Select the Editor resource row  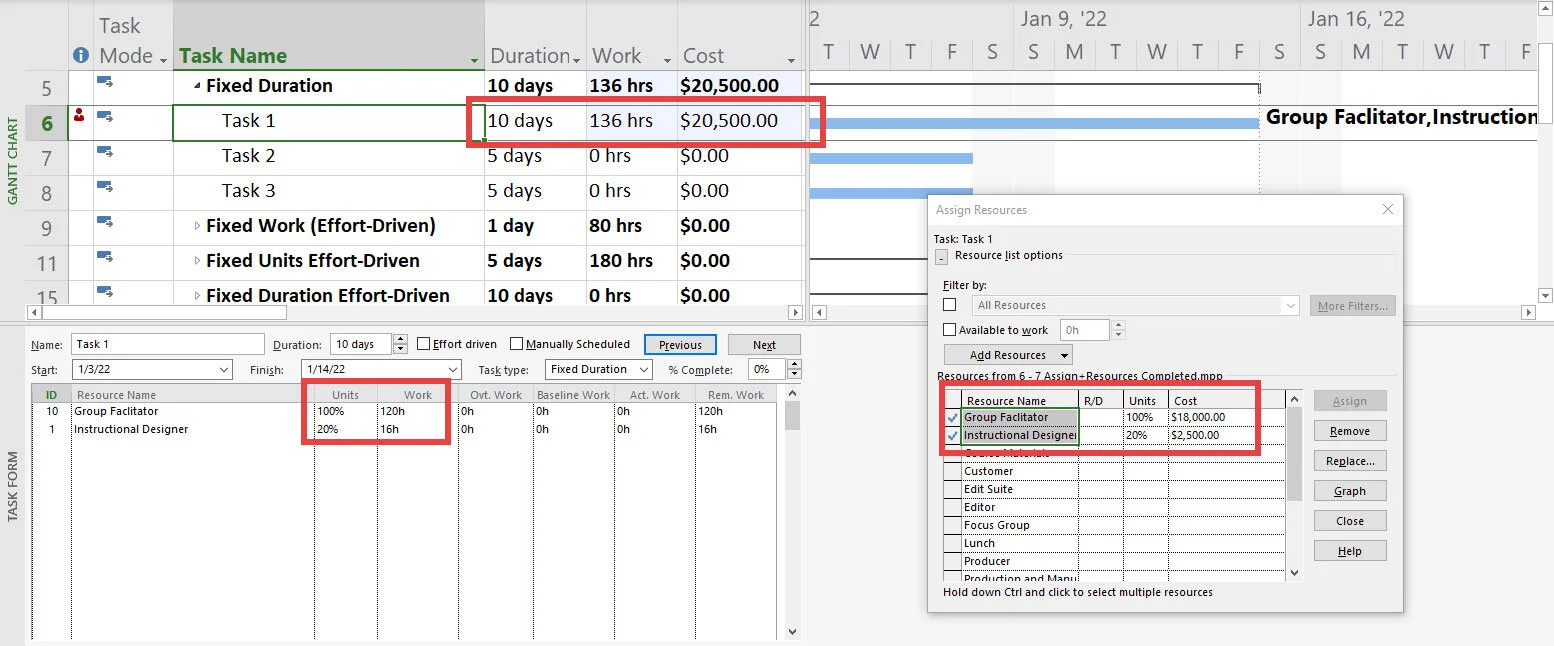(x=1114, y=507)
